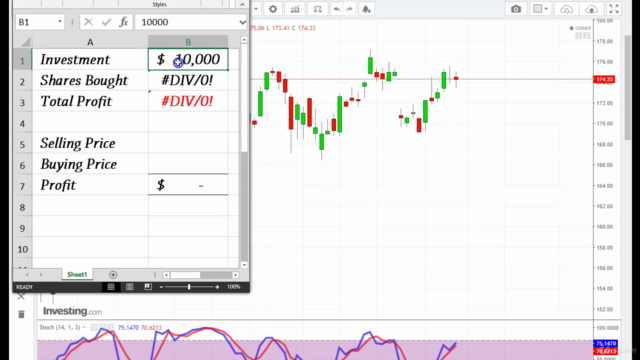Click Investing.com logo on chart

click(x=72, y=311)
